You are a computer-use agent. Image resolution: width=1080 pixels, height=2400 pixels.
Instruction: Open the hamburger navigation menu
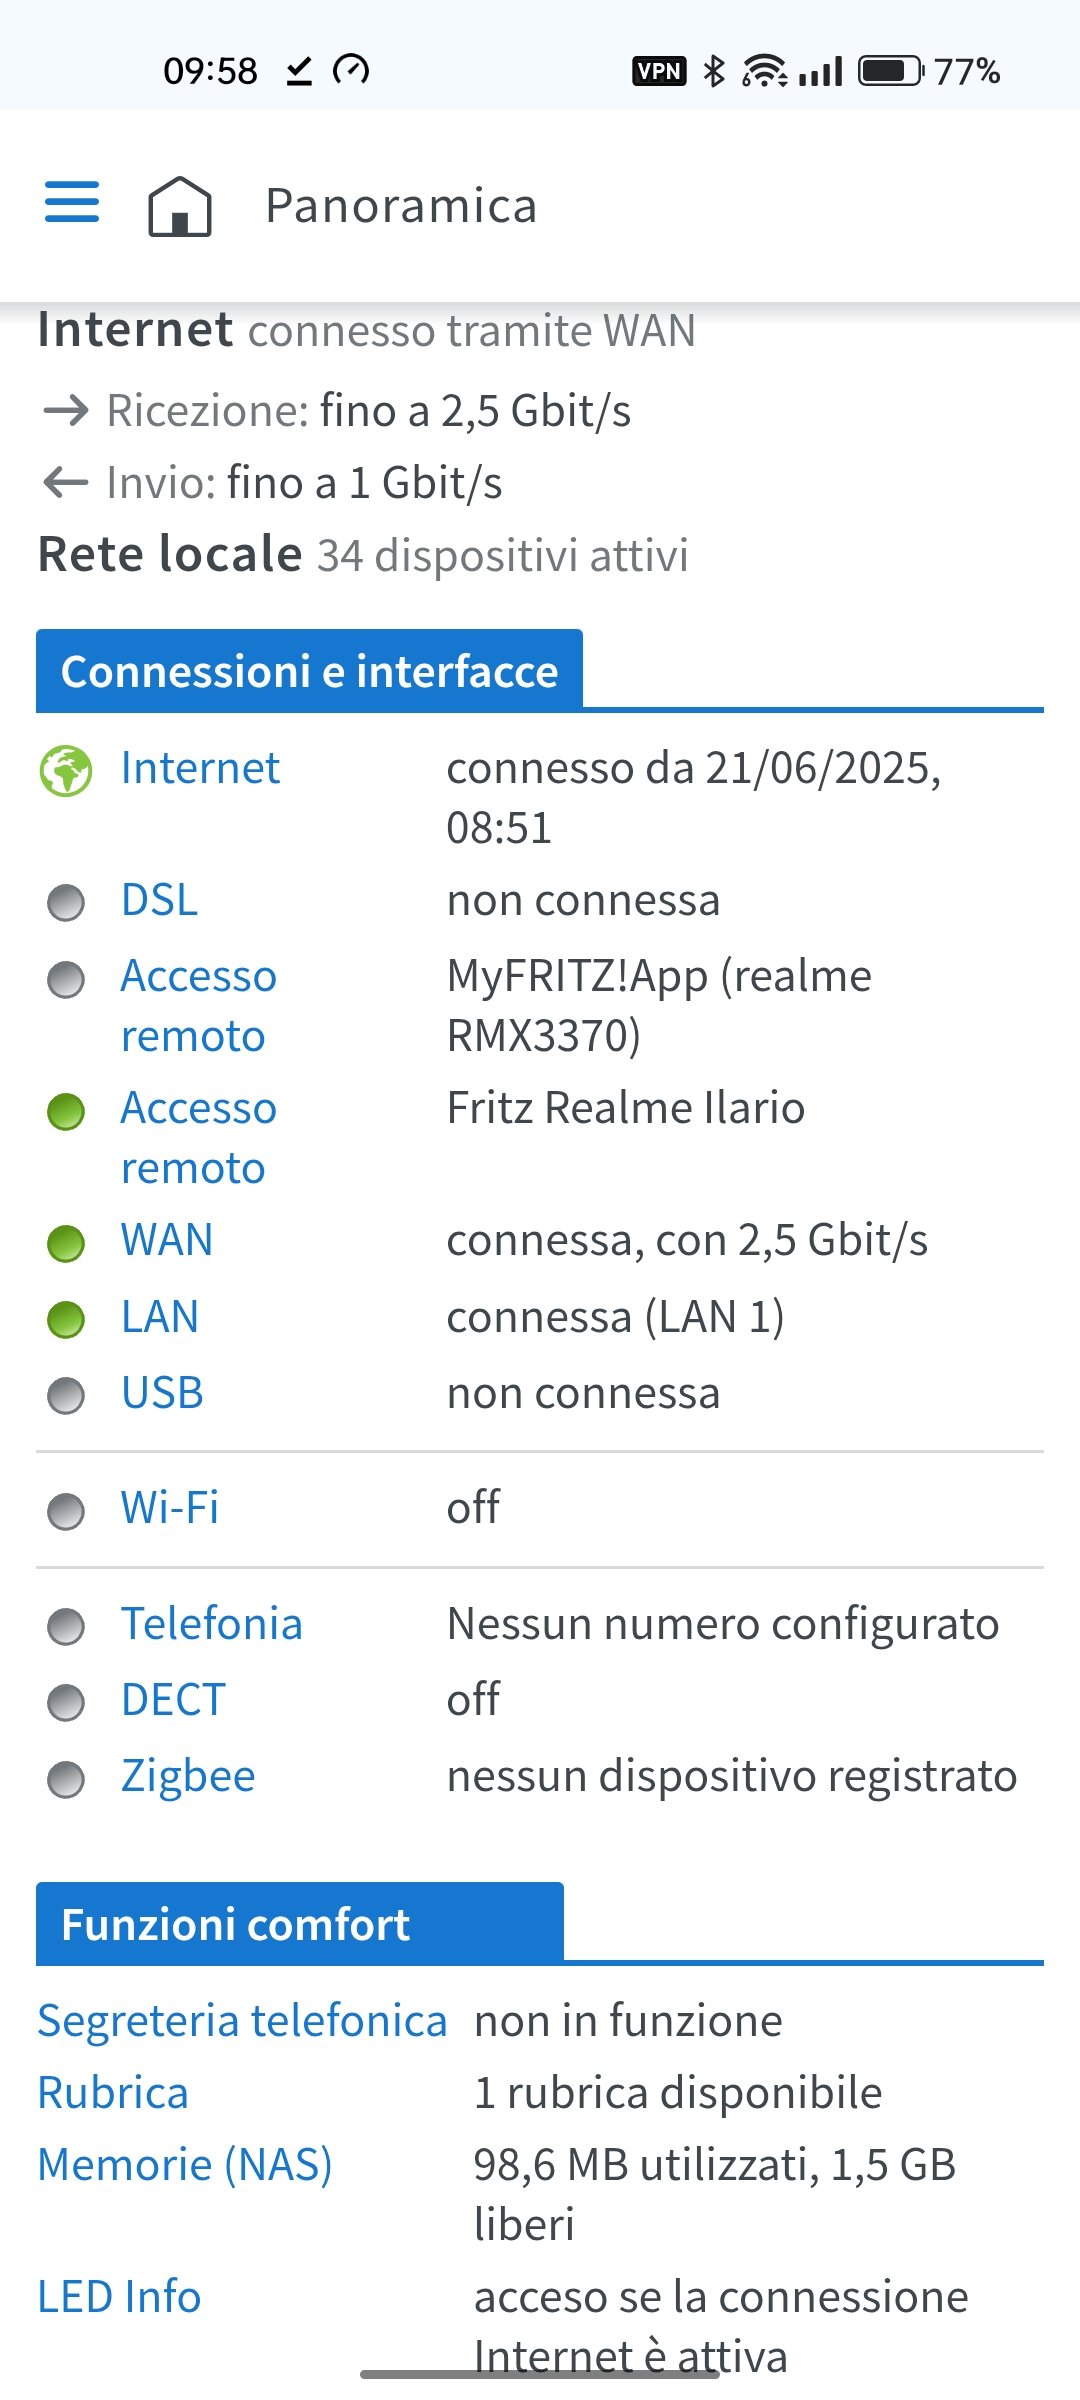pos(72,202)
